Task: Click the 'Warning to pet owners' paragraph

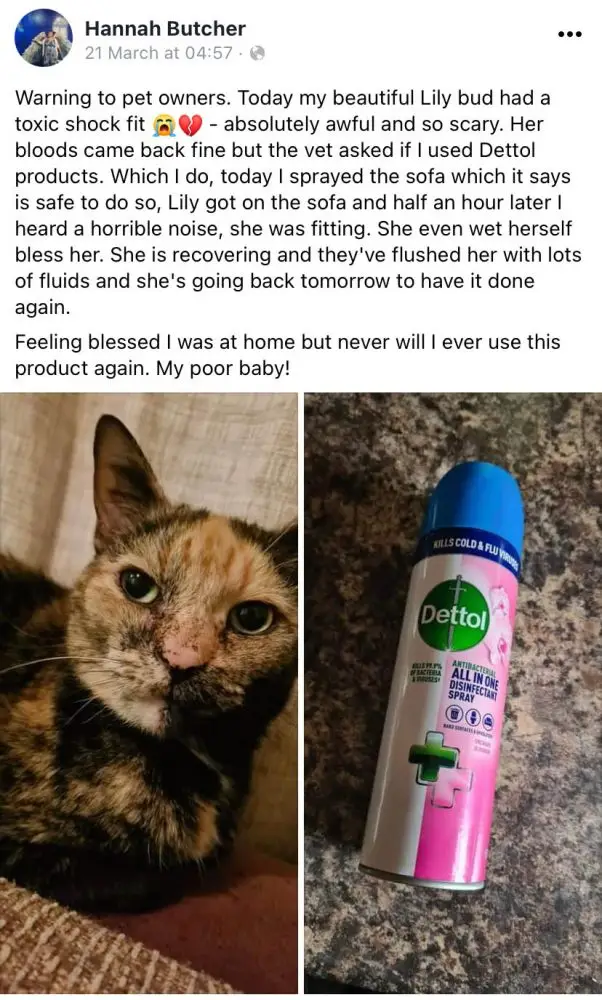Action: [x=298, y=202]
